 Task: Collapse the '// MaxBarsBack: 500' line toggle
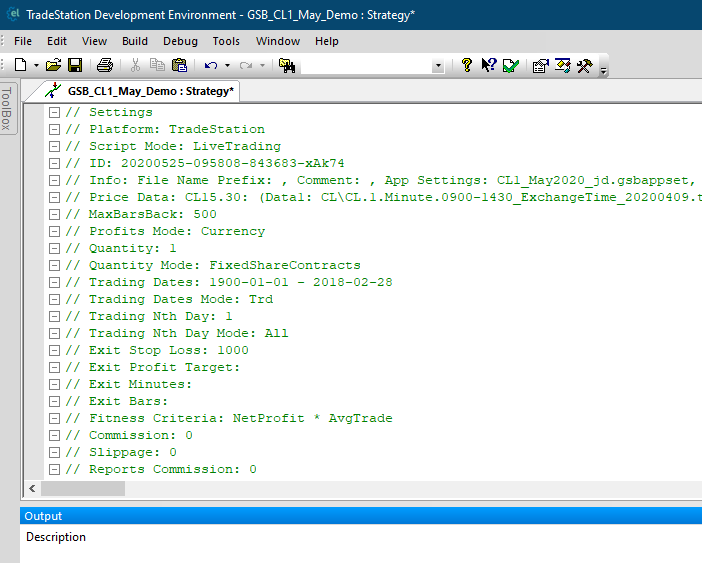click(55, 214)
